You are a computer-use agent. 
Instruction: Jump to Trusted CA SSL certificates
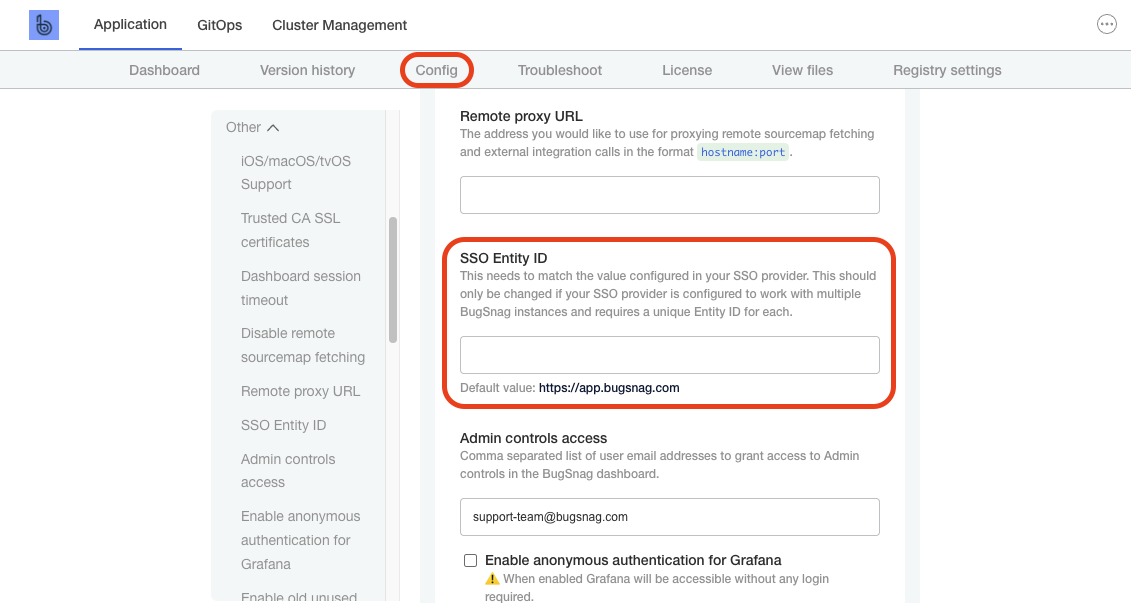pos(291,230)
